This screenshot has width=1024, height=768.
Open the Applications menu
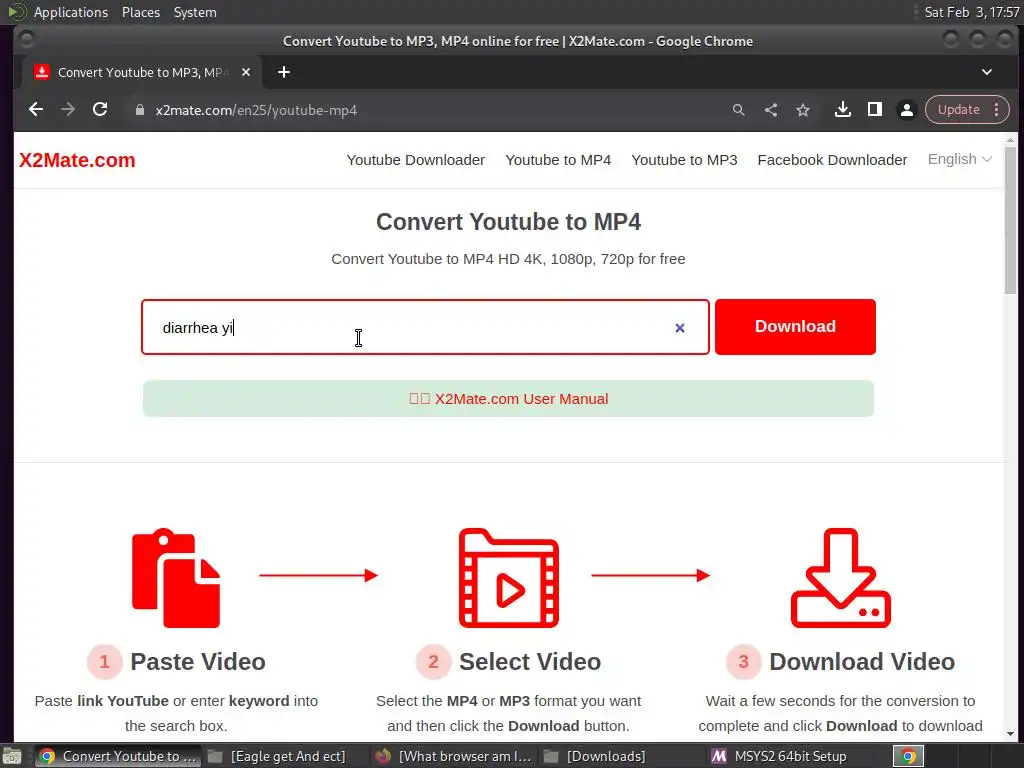tap(71, 12)
